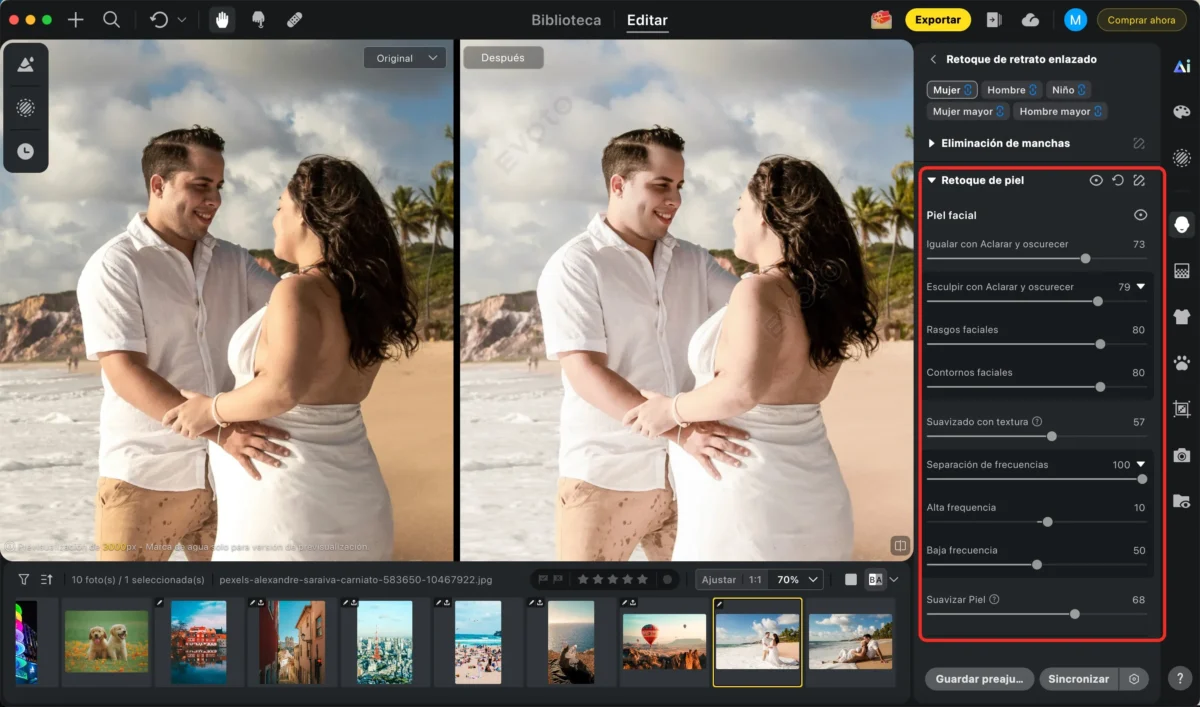Open the clothing t-shirt retouch panel
This screenshot has width=1200, height=707.
coord(1181,317)
